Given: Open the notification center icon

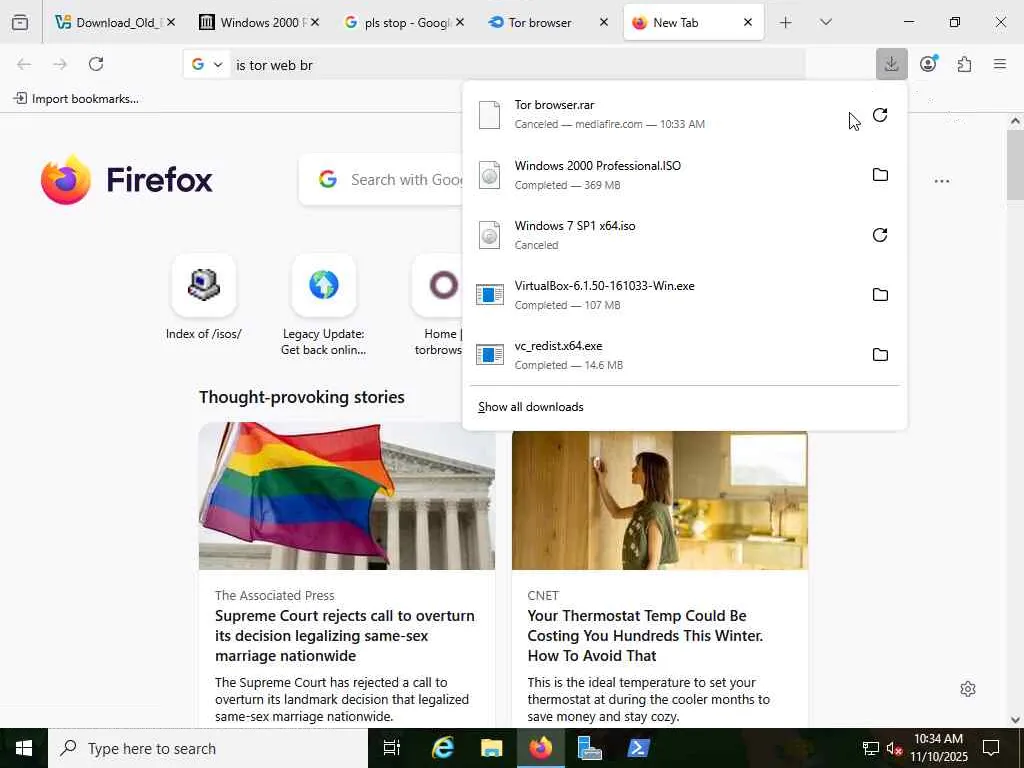Looking at the screenshot, I should [x=991, y=748].
